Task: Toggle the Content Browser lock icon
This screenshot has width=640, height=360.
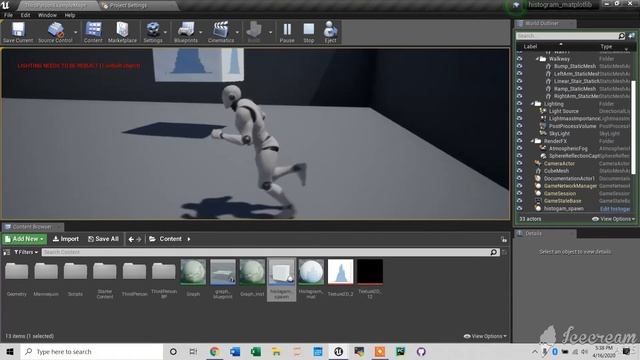Action: pyautogui.click(x=504, y=239)
